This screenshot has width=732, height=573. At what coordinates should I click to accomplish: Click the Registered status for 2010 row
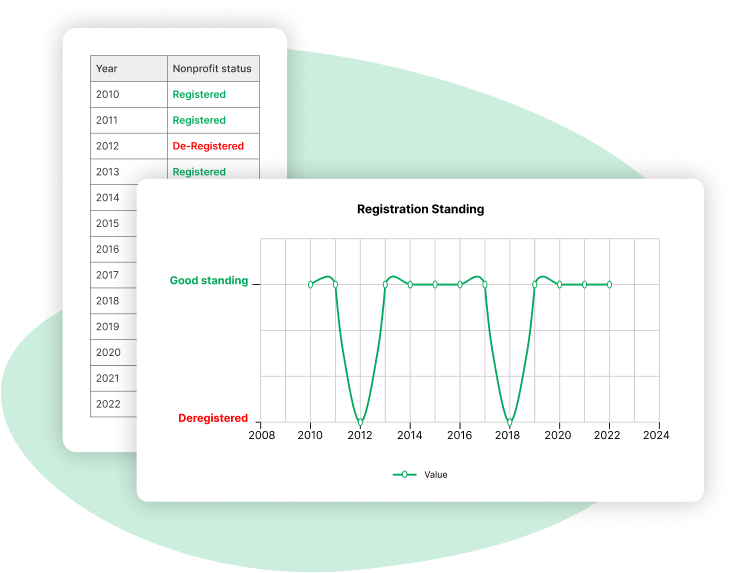tap(199, 95)
